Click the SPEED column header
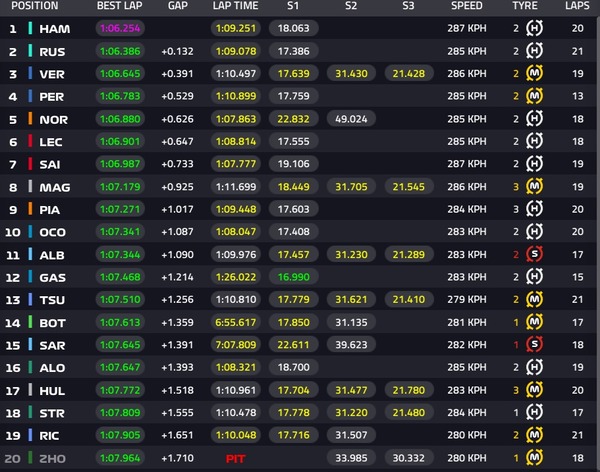Viewport: 600px width, 472px height. [x=466, y=6]
